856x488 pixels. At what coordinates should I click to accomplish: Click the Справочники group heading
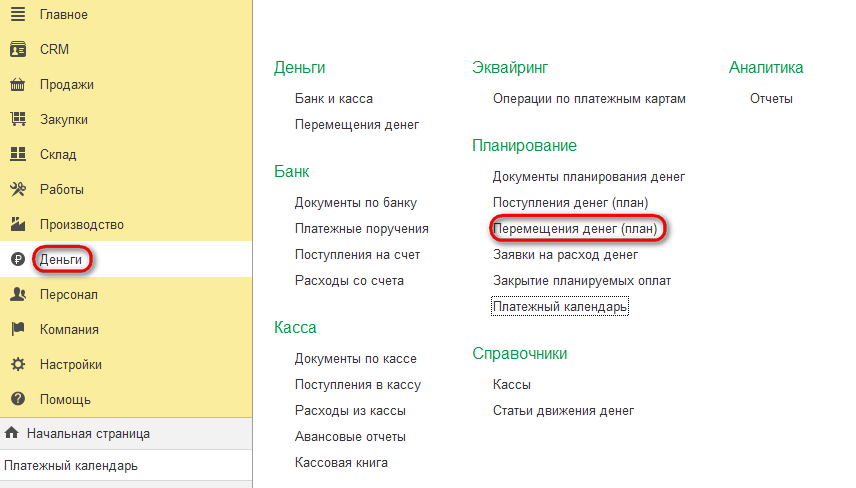(520, 354)
